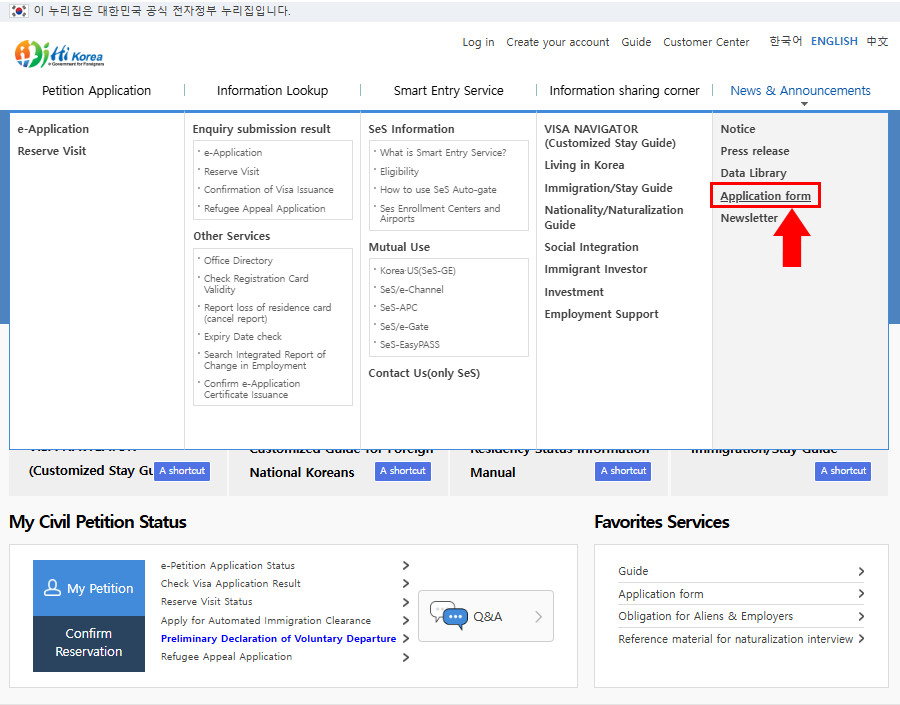Expand arrow next to e-Petition Application Status

pos(406,566)
